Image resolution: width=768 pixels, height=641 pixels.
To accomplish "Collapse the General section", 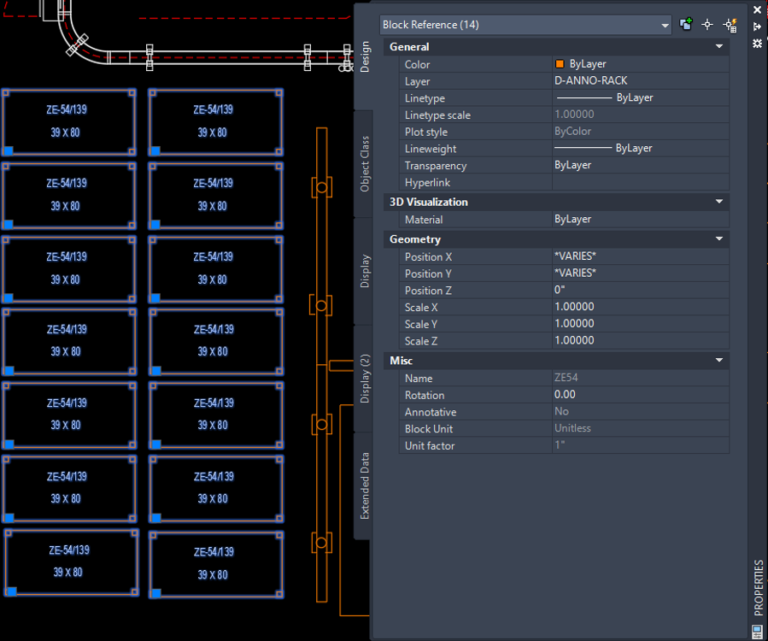I will [719, 47].
